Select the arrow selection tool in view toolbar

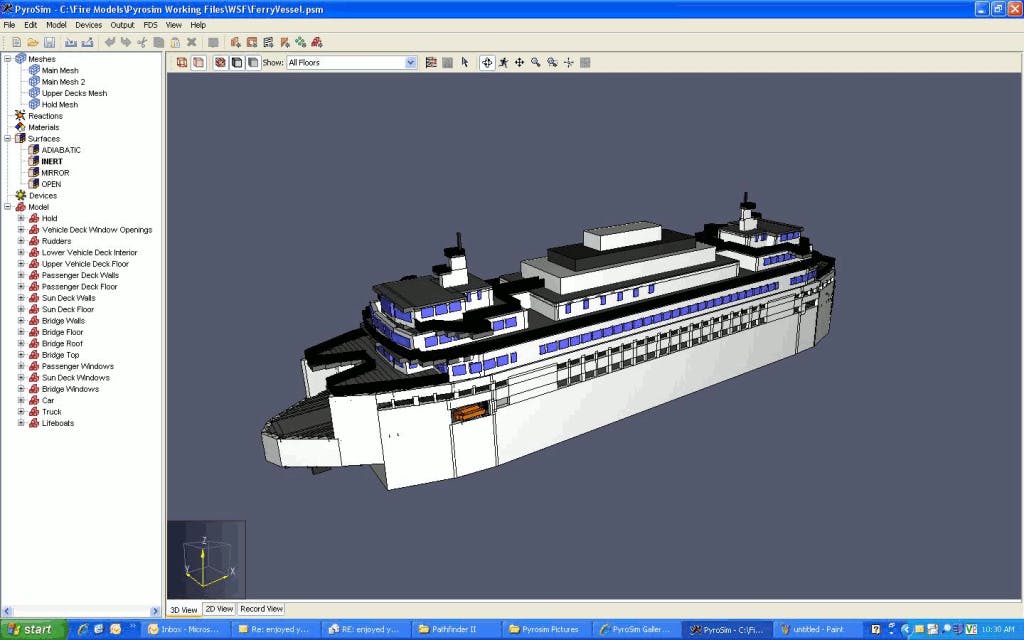coord(465,62)
